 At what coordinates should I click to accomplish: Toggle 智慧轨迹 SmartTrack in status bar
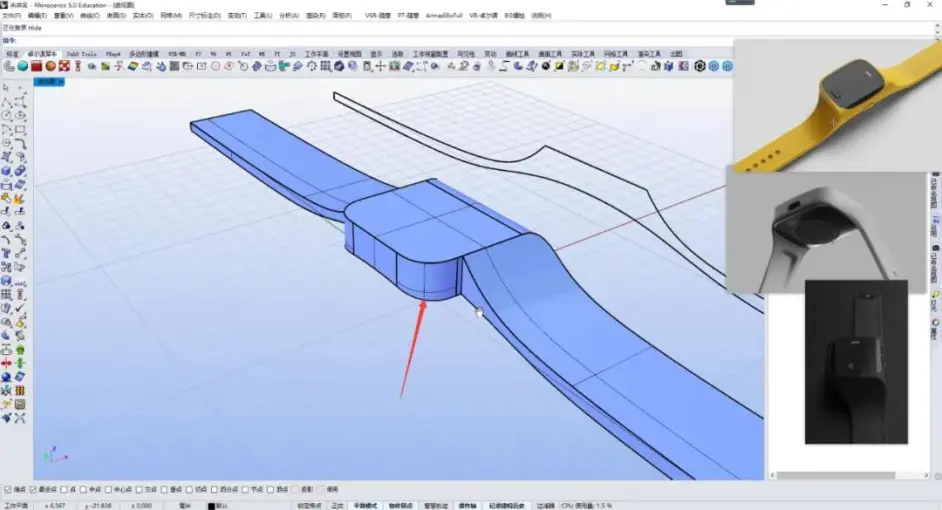(436, 506)
